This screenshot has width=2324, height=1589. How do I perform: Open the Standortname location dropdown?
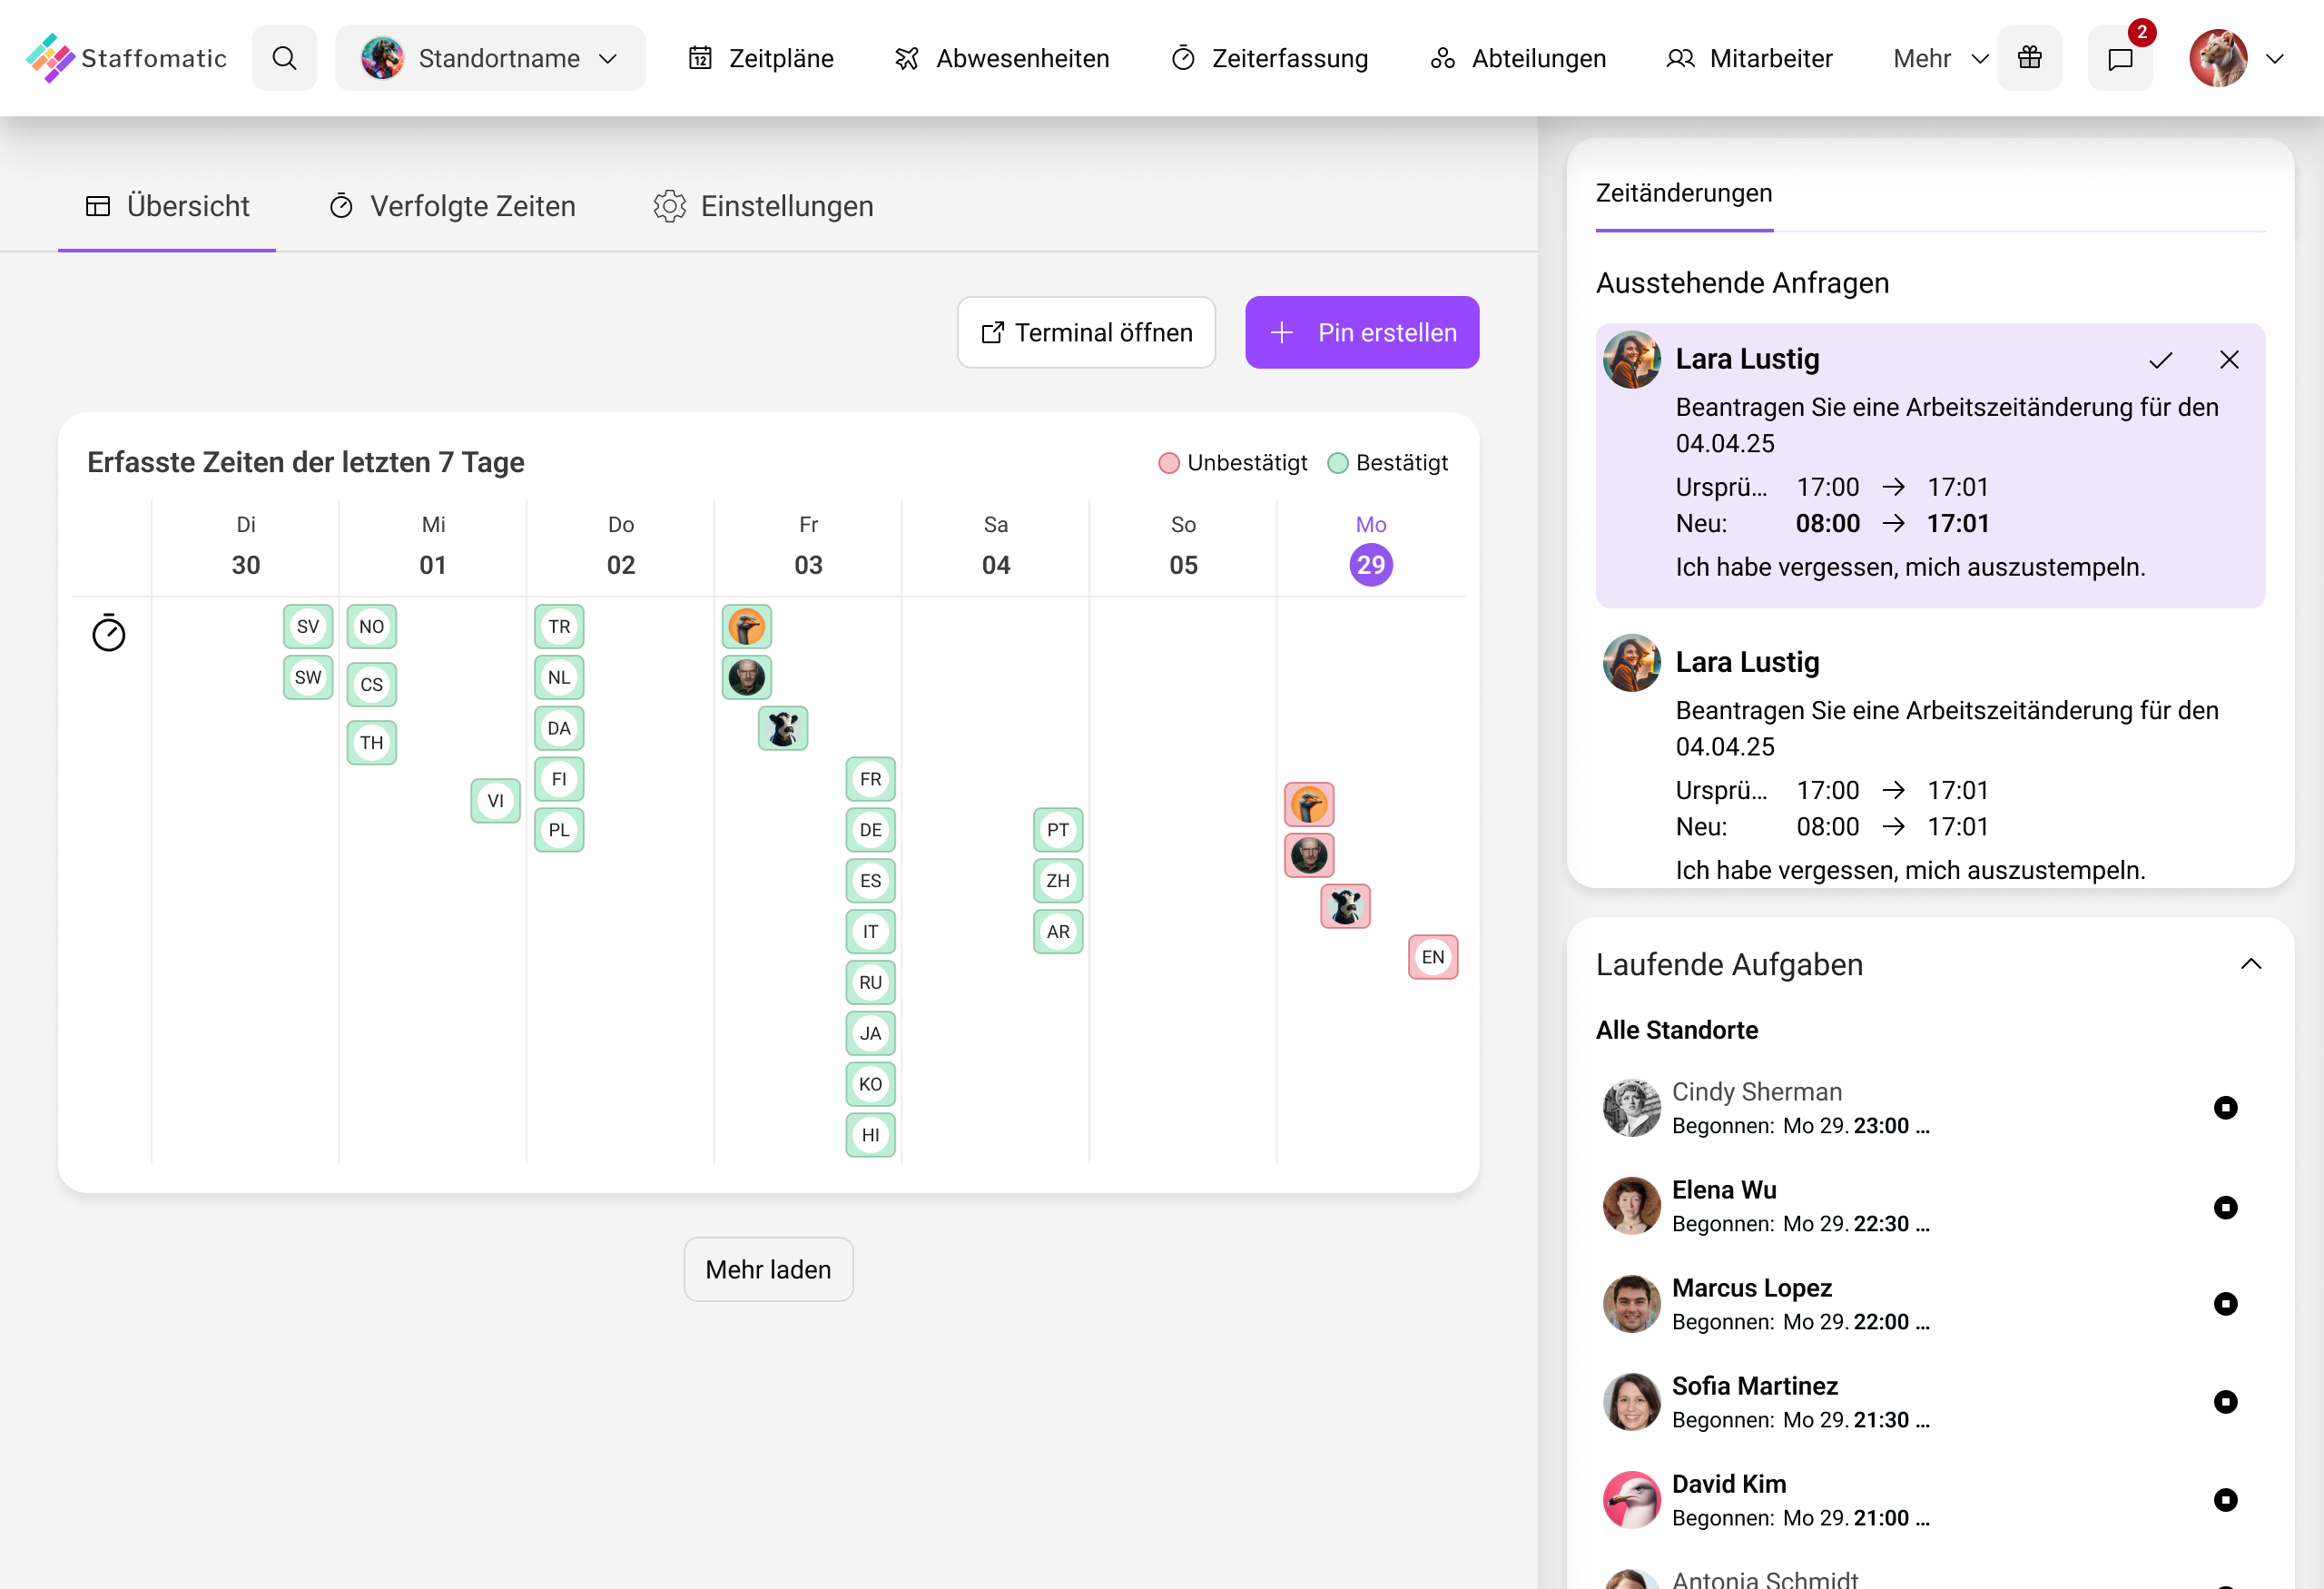point(489,57)
